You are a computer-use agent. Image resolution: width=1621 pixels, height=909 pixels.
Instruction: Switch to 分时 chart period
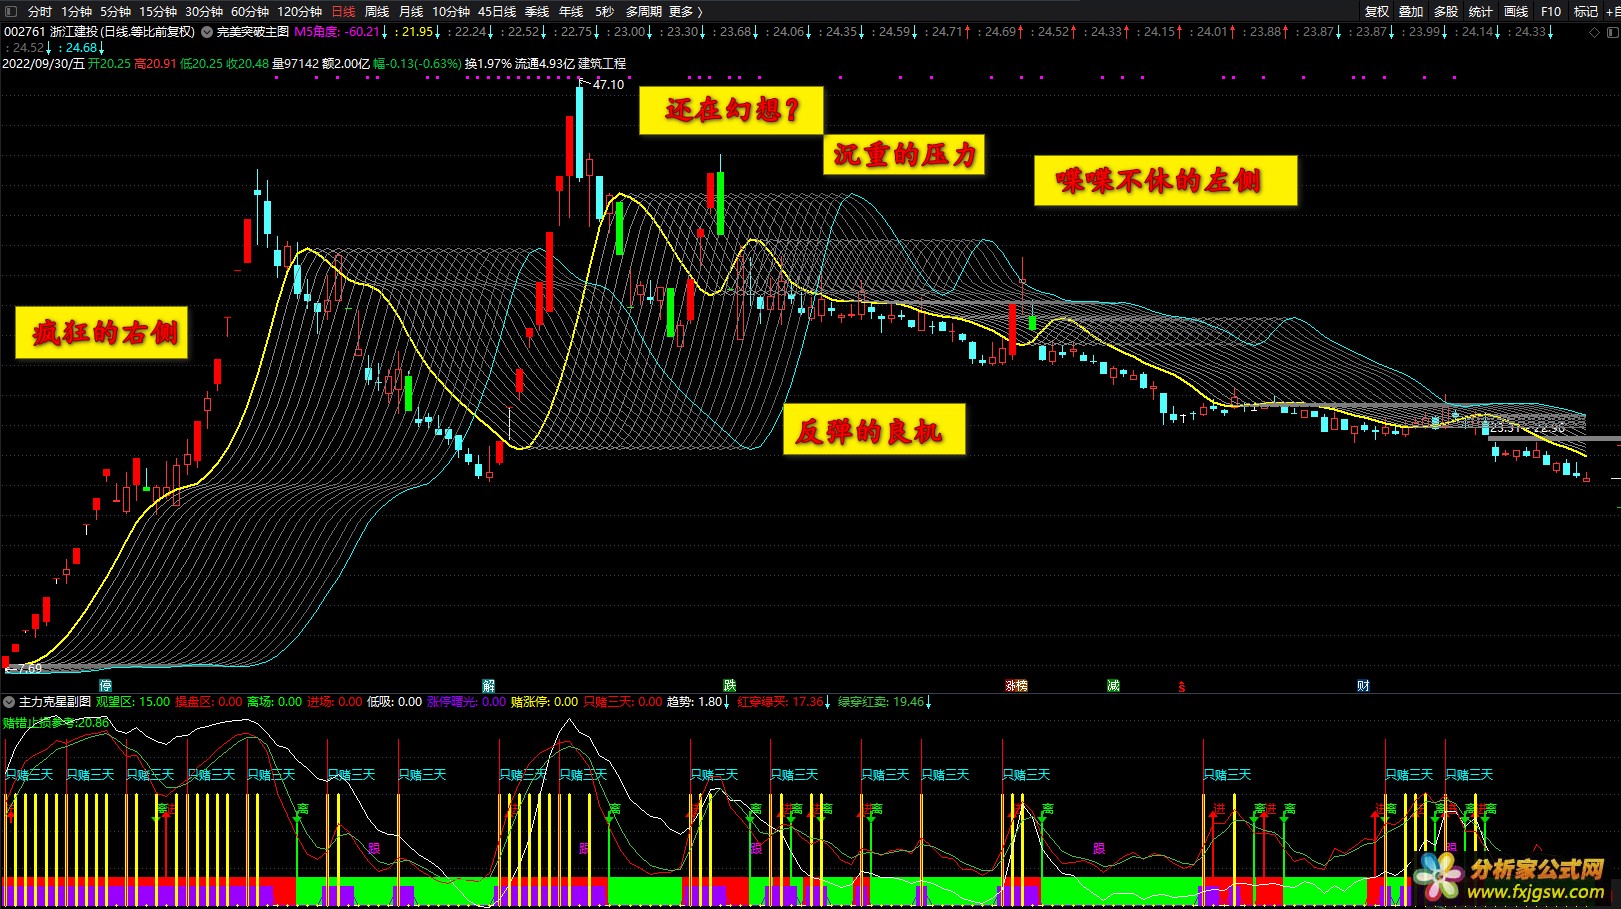coord(40,12)
